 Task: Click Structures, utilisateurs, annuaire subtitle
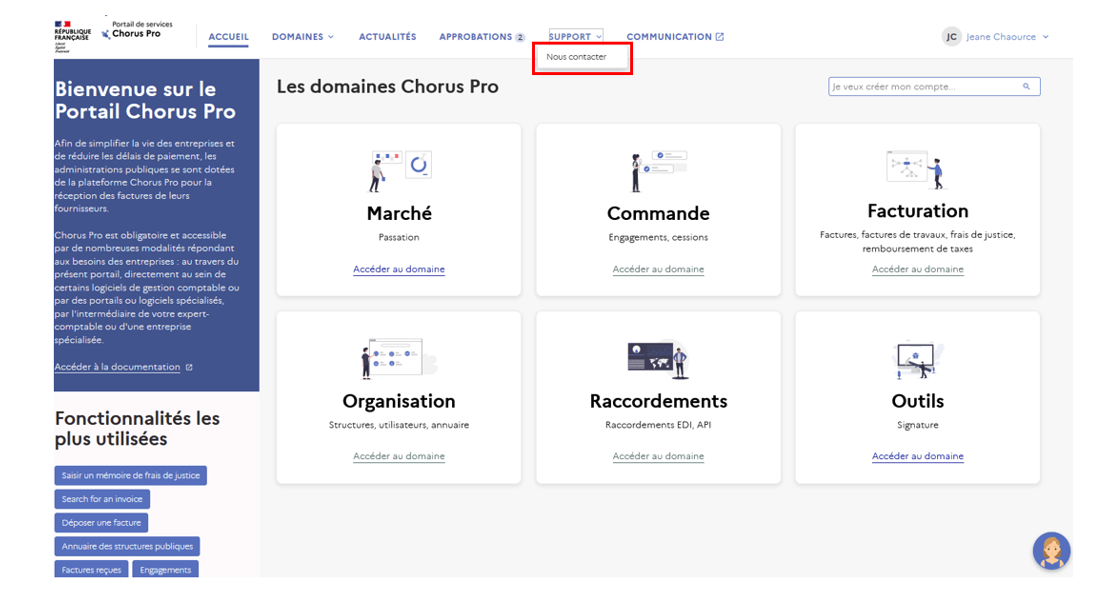click(x=399, y=425)
